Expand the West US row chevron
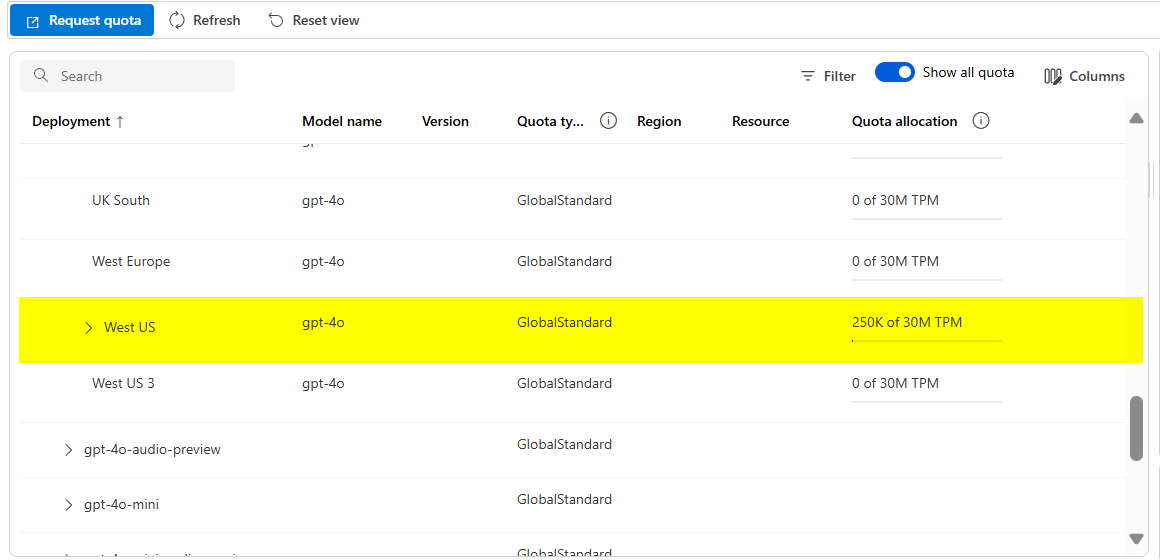 pos(89,328)
